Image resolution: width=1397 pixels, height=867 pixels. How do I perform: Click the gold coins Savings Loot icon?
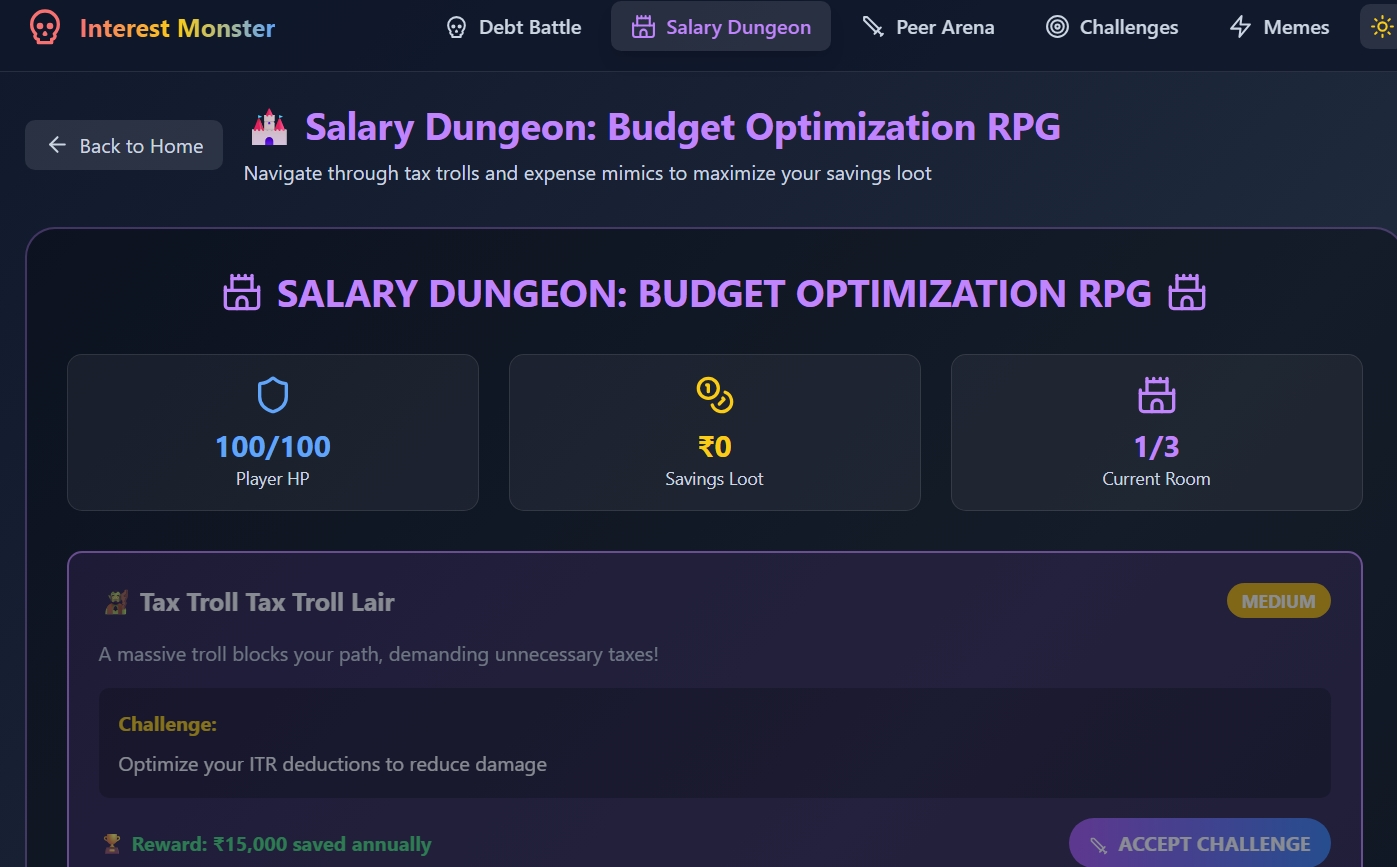point(715,395)
